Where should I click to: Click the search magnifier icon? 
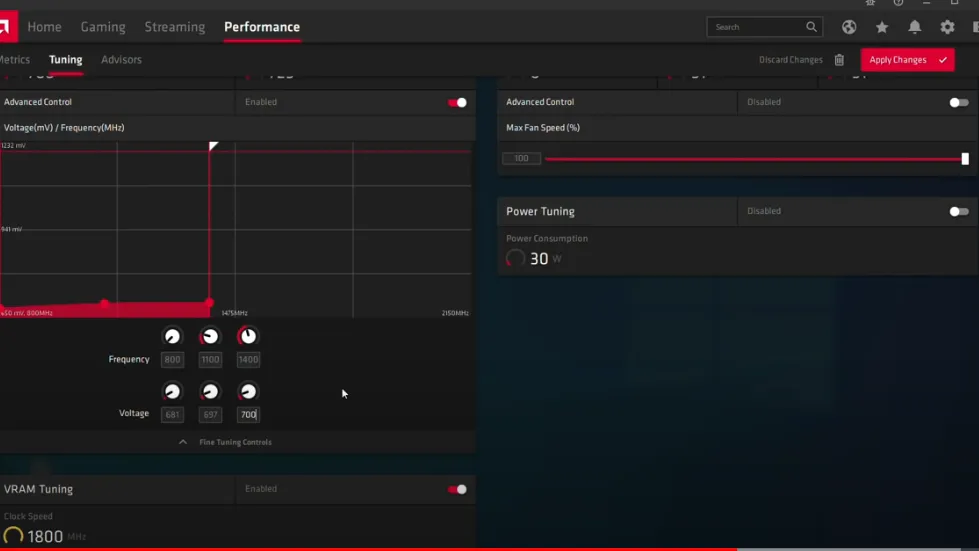[811, 27]
